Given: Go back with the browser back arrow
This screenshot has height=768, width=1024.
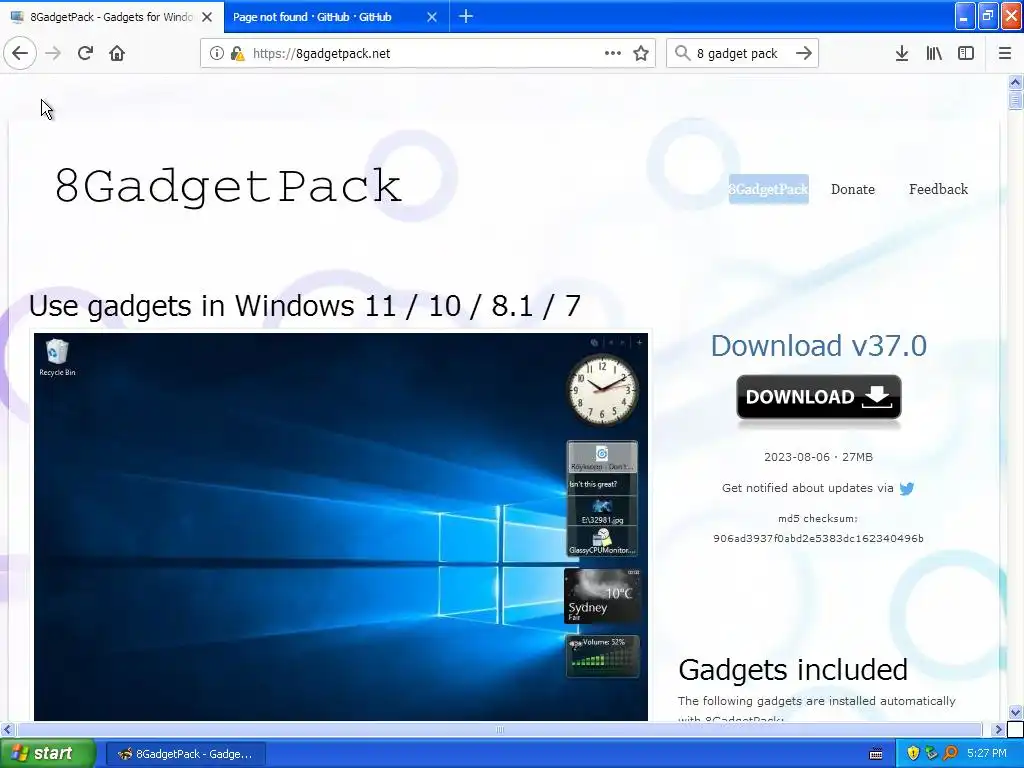Looking at the screenshot, I should click(20, 53).
